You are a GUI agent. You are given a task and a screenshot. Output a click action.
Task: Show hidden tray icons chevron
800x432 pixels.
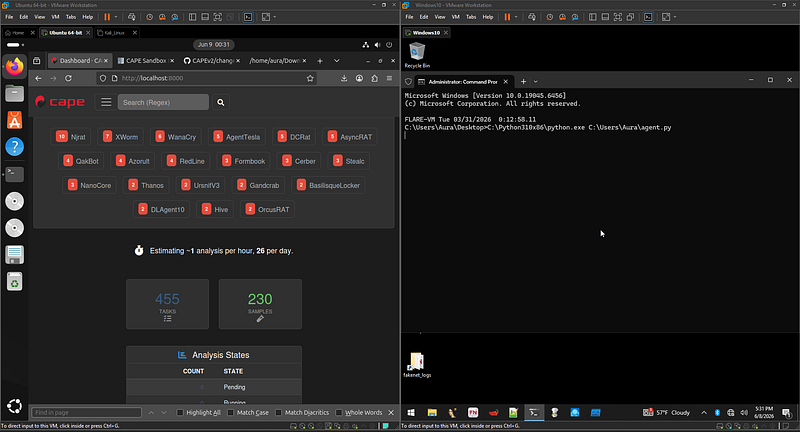point(704,413)
